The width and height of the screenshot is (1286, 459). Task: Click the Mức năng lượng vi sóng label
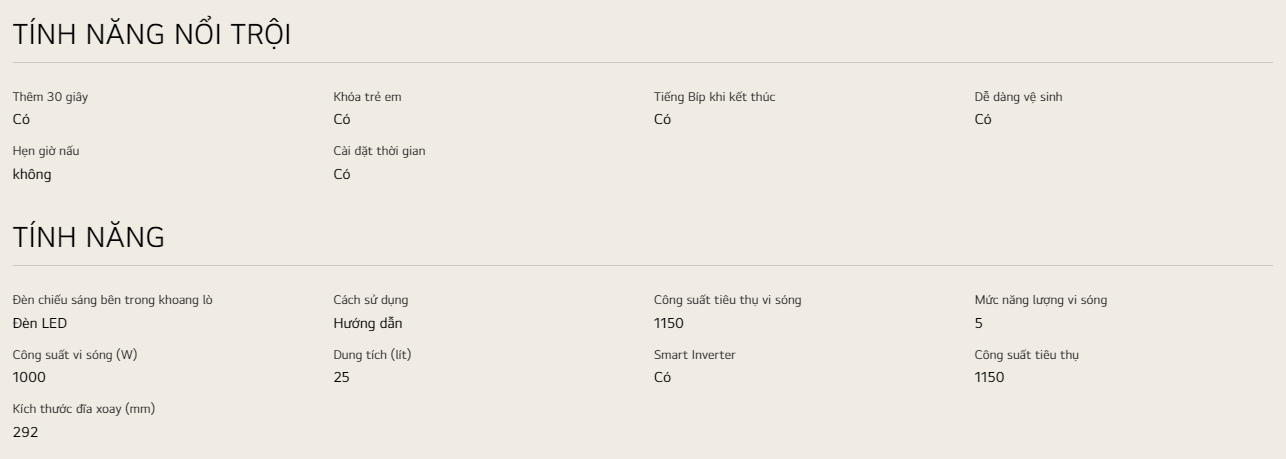pos(1040,300)
